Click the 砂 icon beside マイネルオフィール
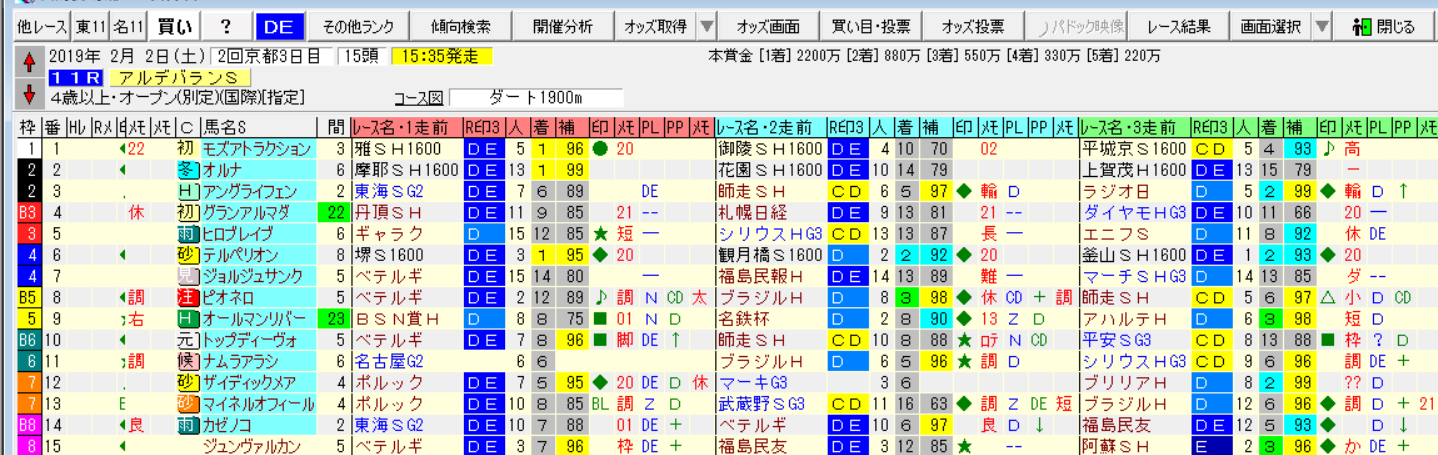 coord(188,404)
